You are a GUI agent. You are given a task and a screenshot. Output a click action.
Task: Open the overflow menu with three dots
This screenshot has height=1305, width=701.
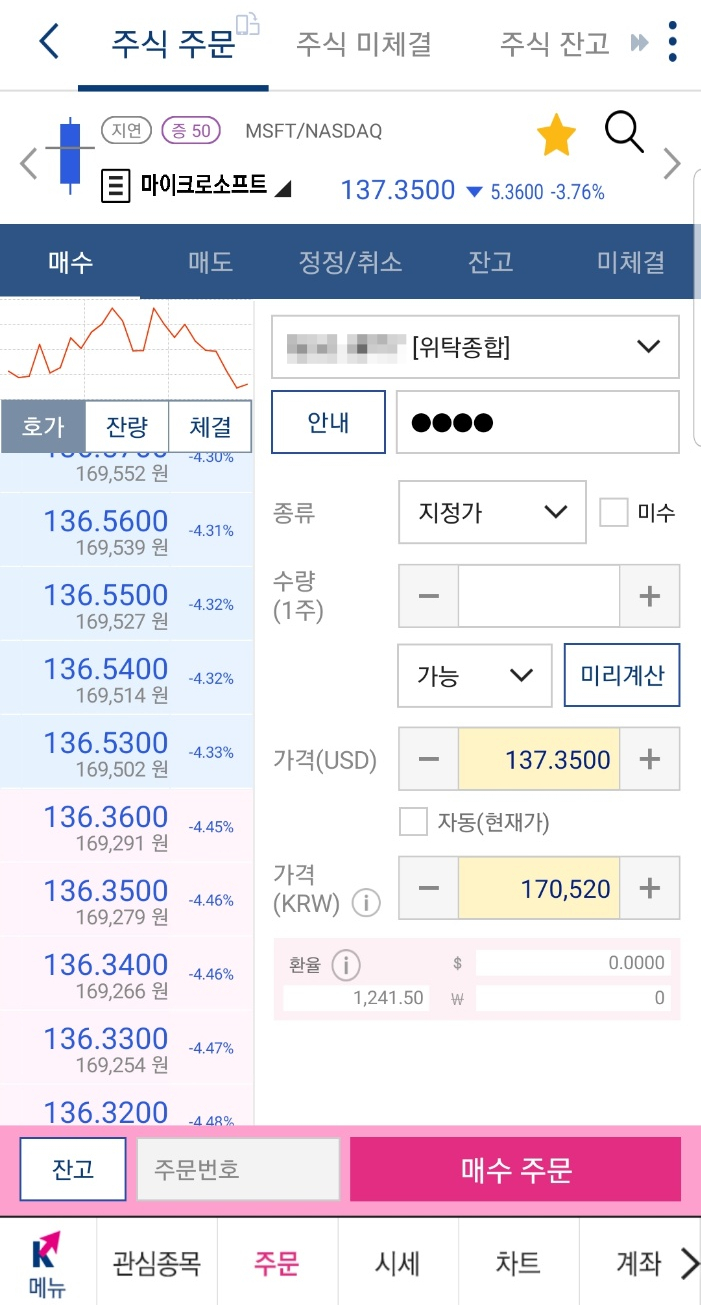[671, 40]
